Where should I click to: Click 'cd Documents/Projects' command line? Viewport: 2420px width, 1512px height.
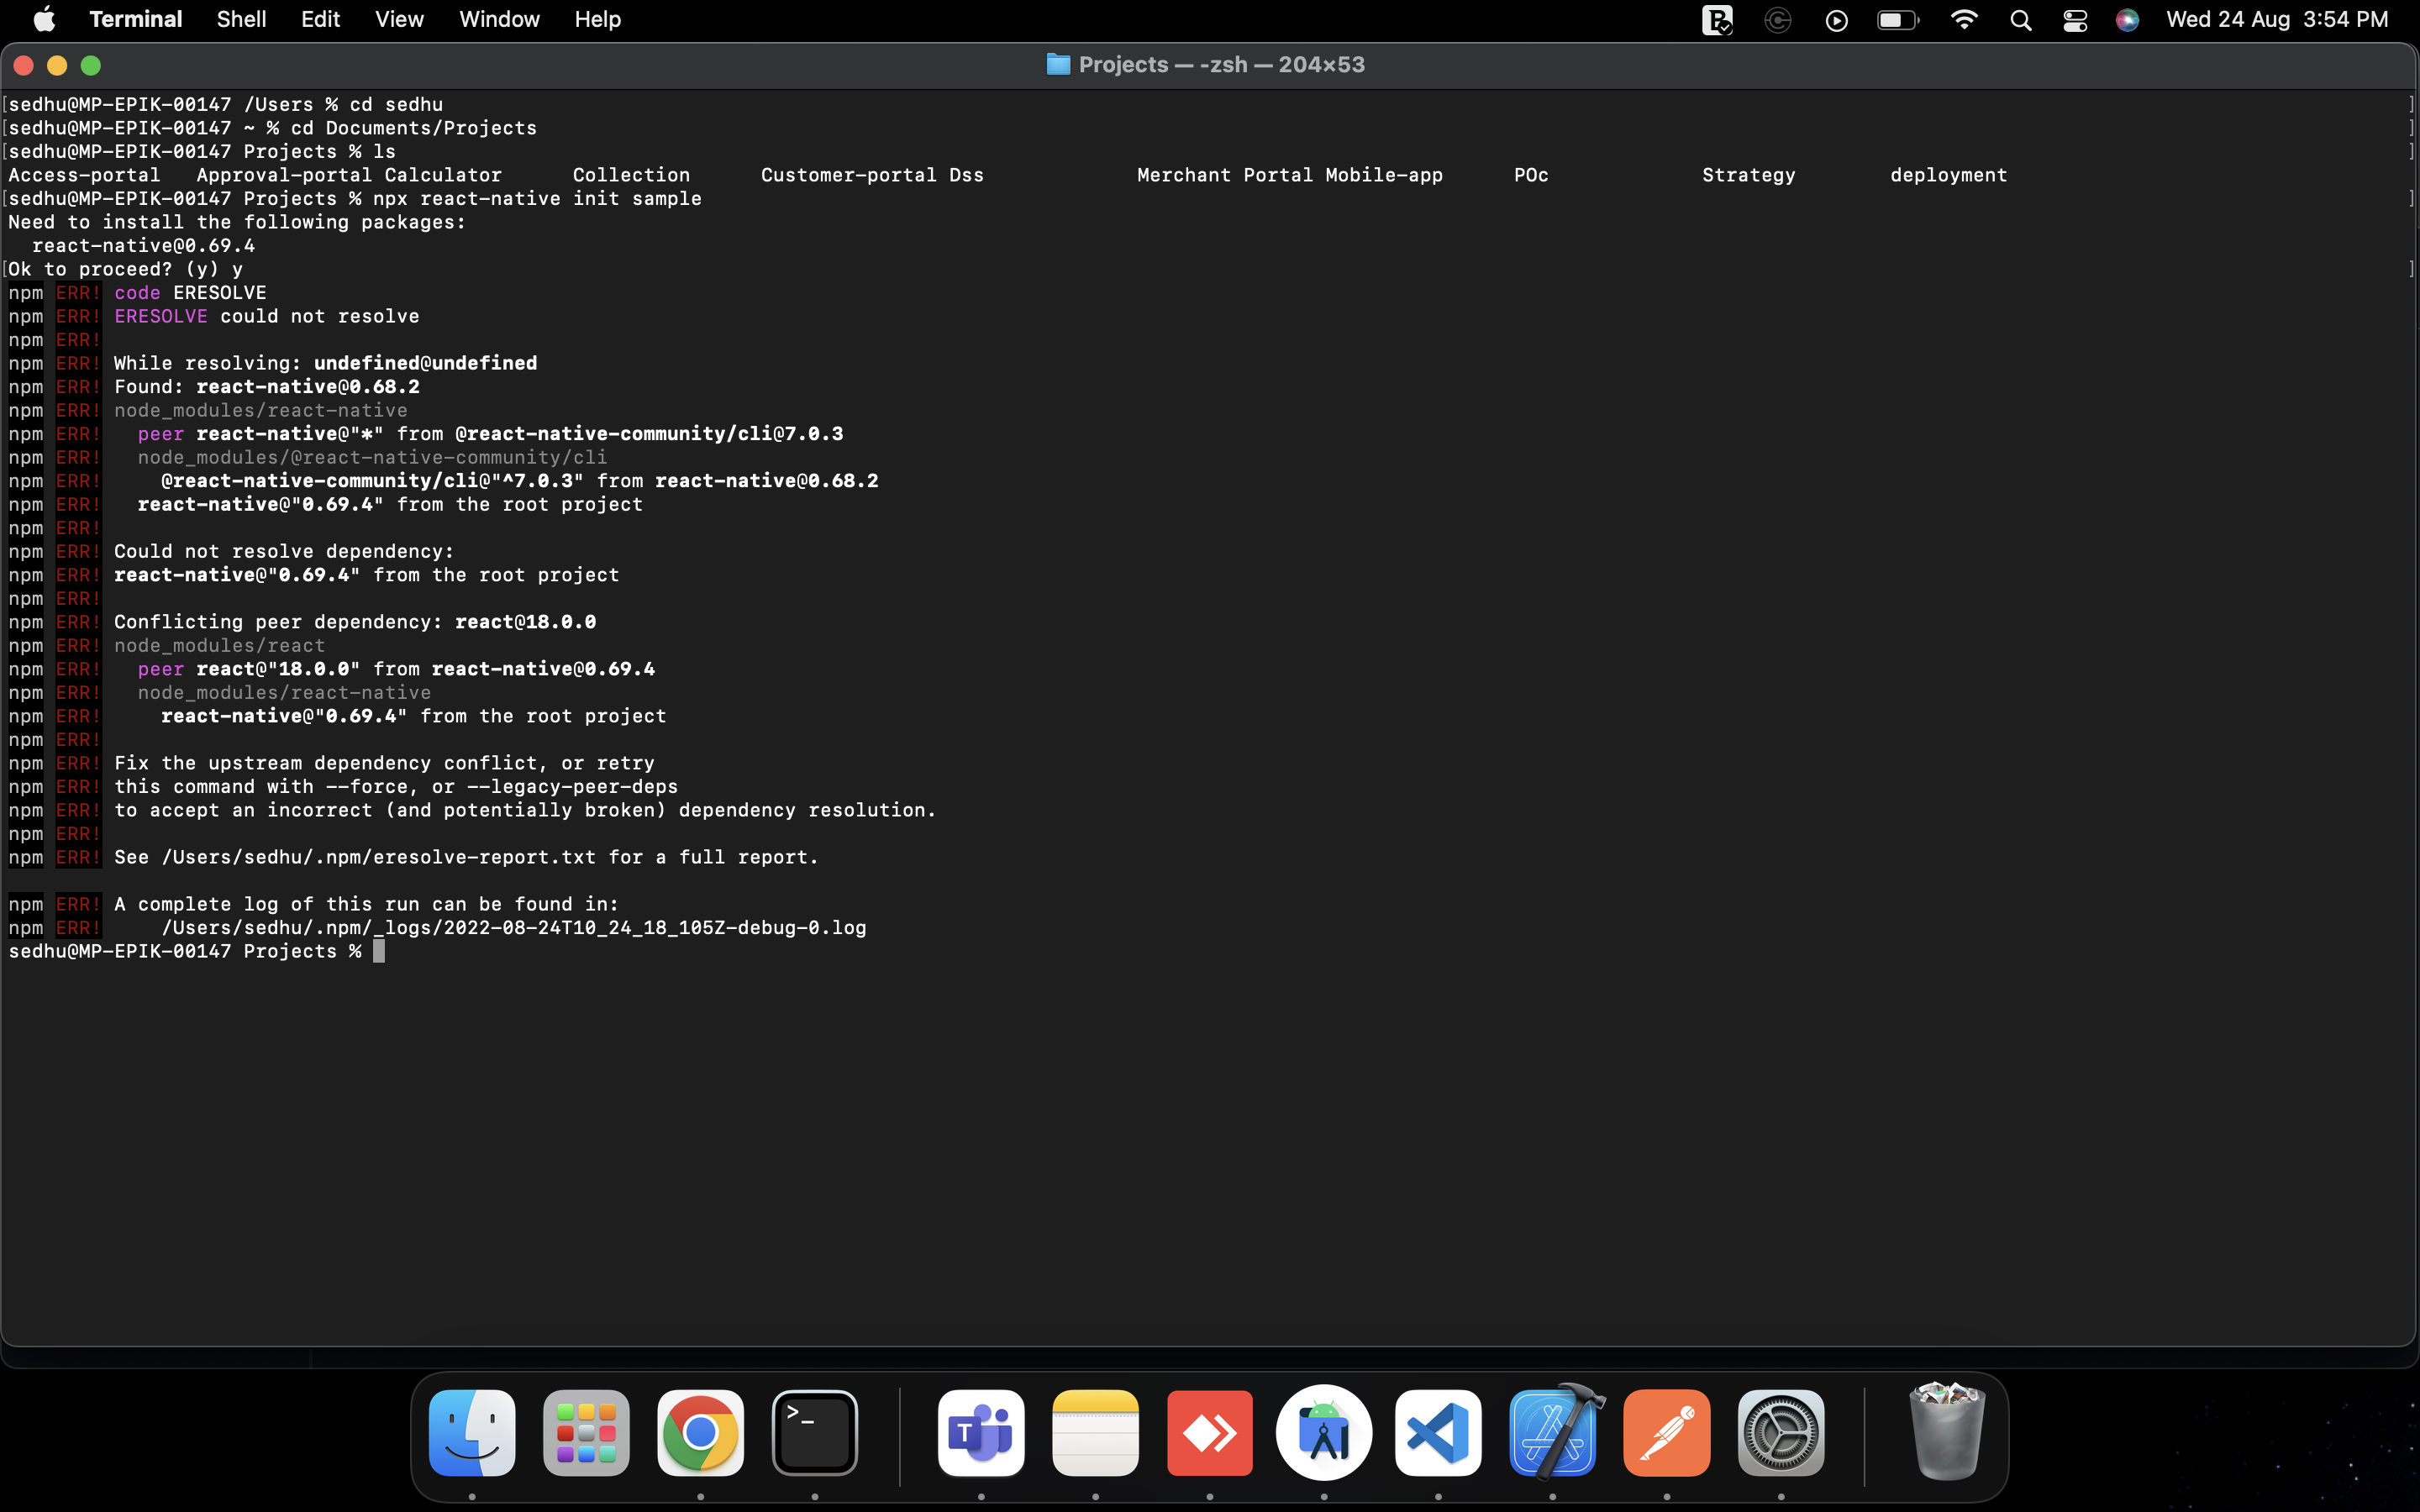click(x=413, y=128)
